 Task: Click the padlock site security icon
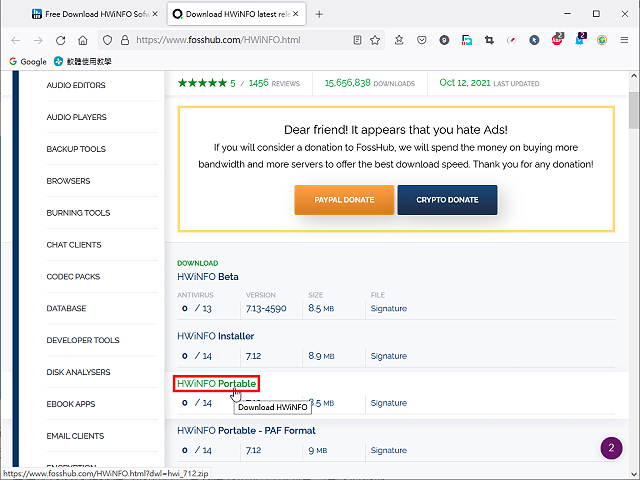[125, 40]
